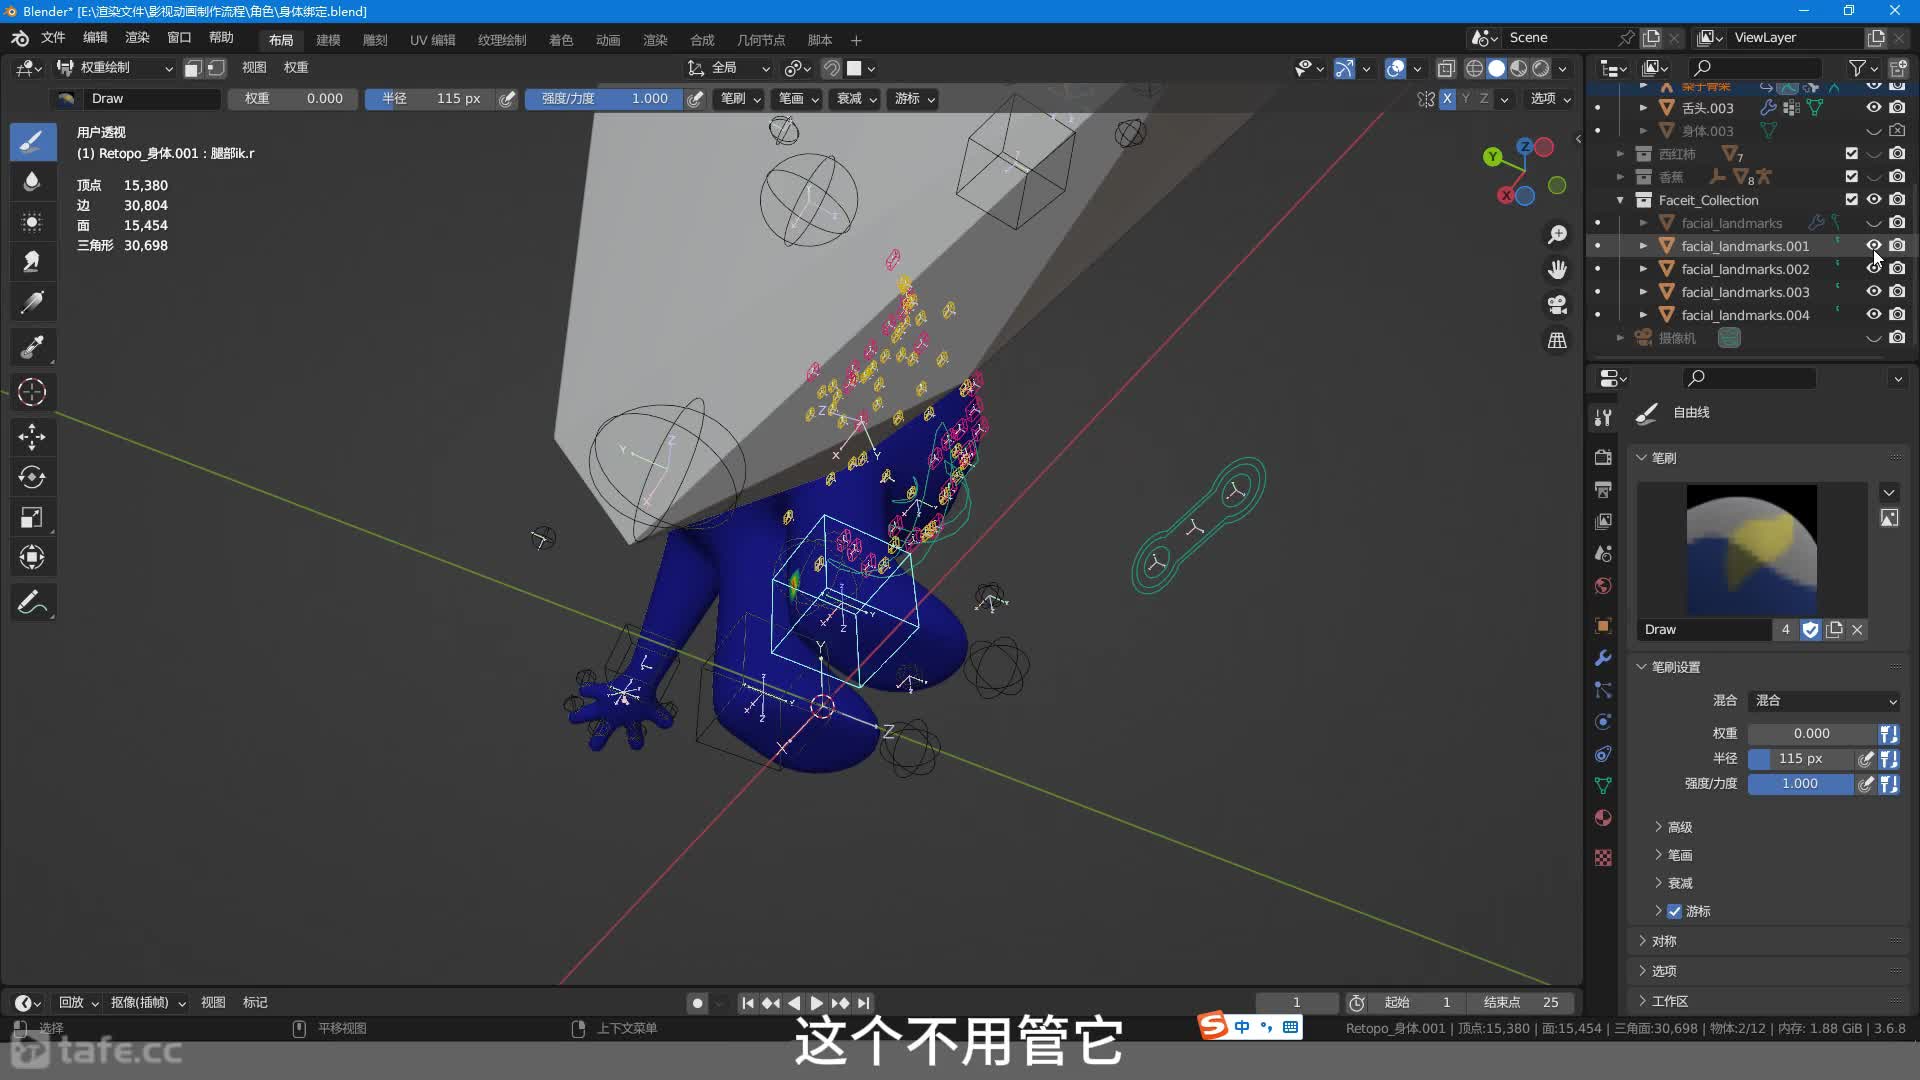Switch perspective/orthographic grid icon
1920x1080 pixels.
point(1557,341)
